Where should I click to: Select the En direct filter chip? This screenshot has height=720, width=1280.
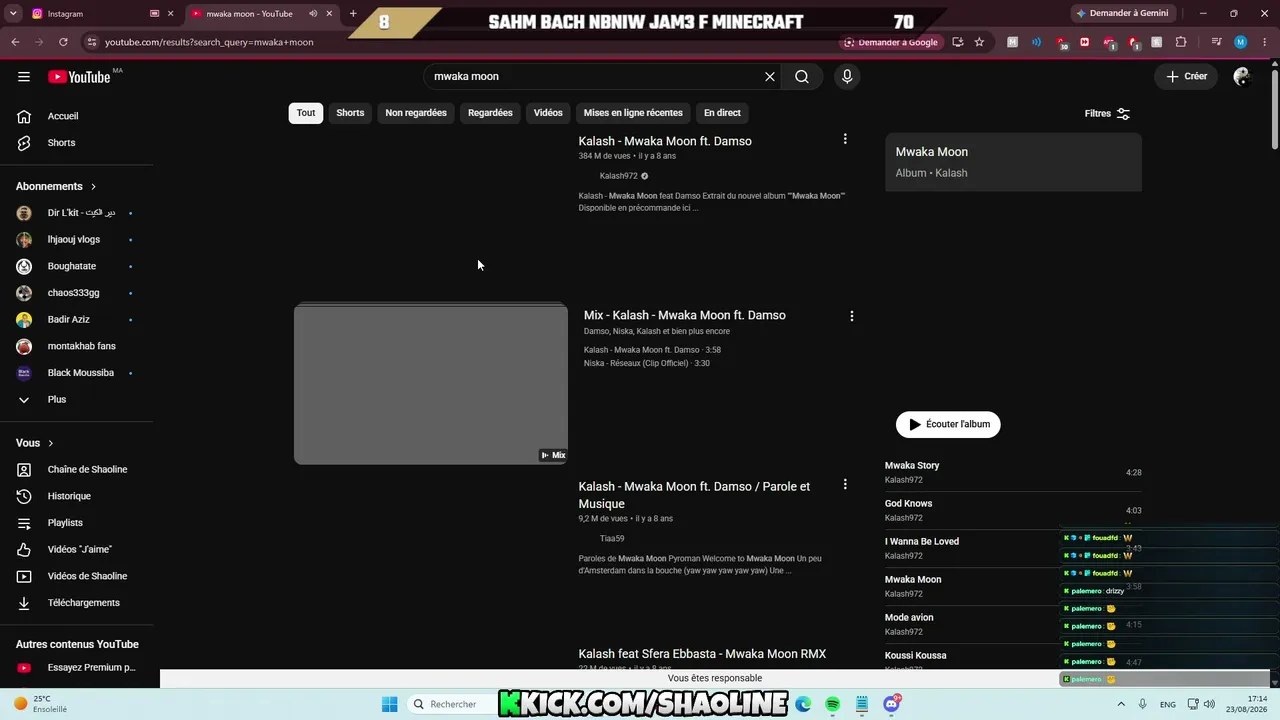pos(722,113)
